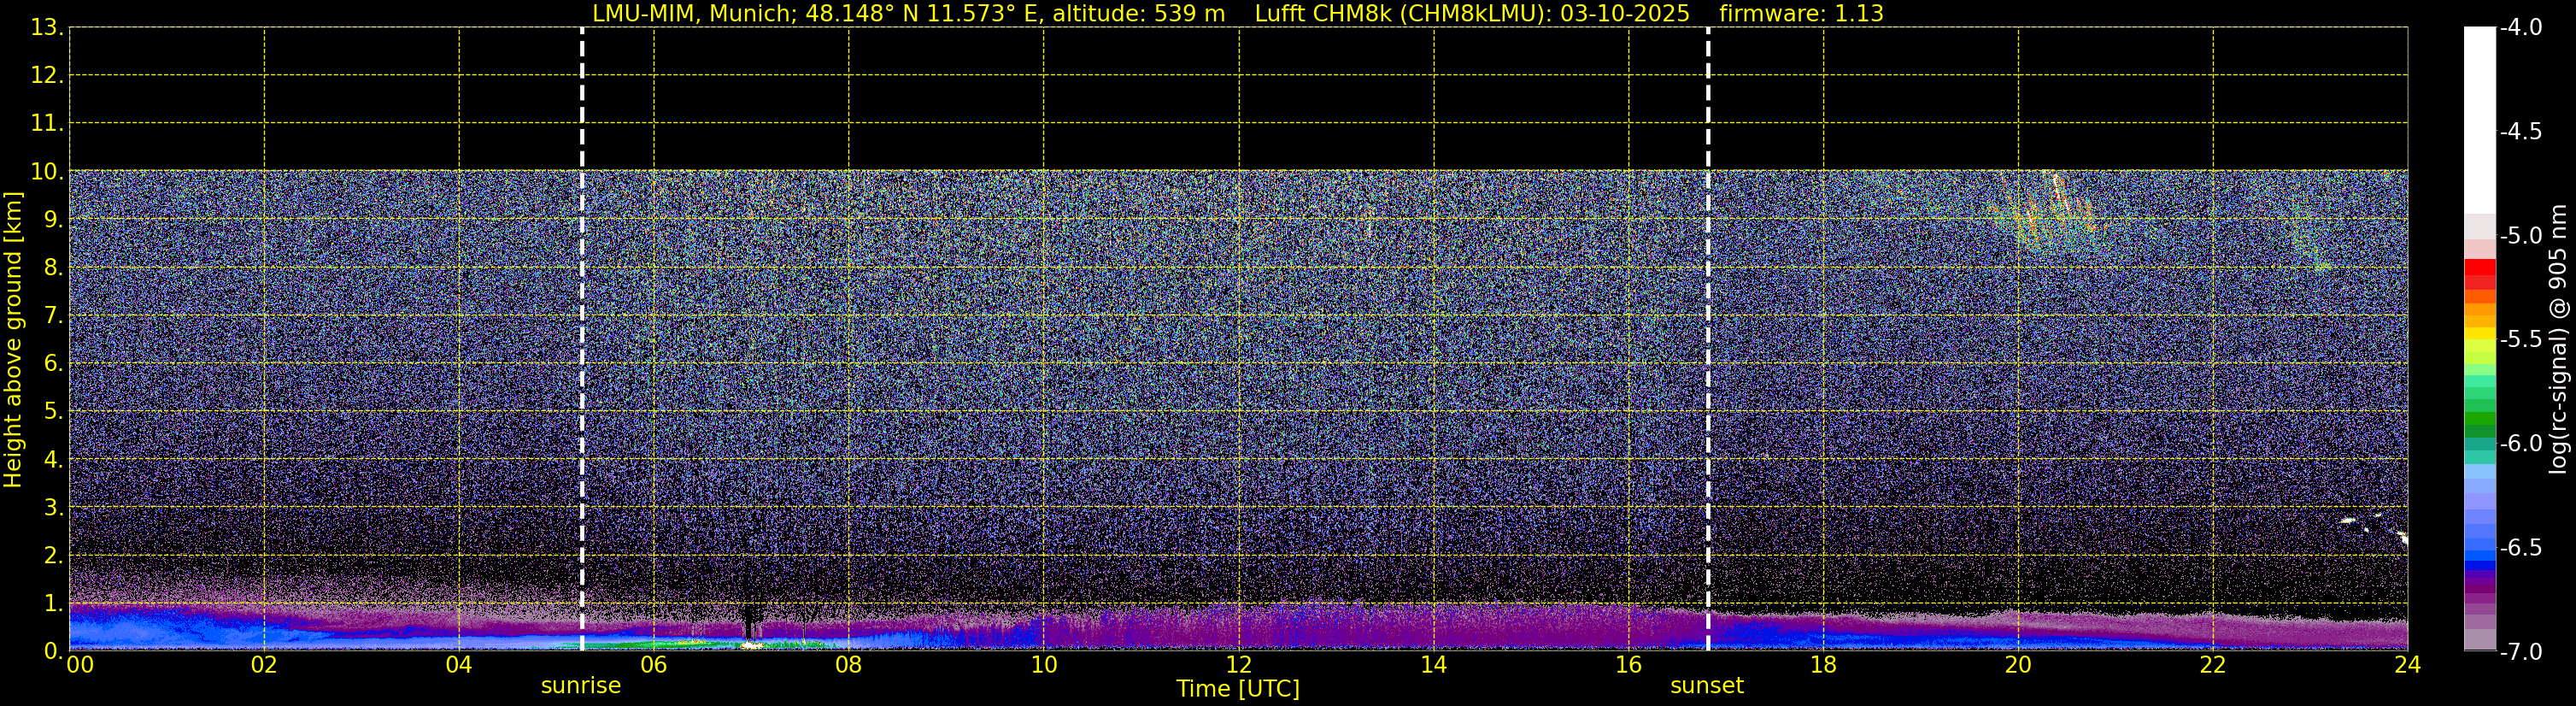Select the 'Time [UTC]' axis title
This screenshot has height=706, width=2576.
1238,689
